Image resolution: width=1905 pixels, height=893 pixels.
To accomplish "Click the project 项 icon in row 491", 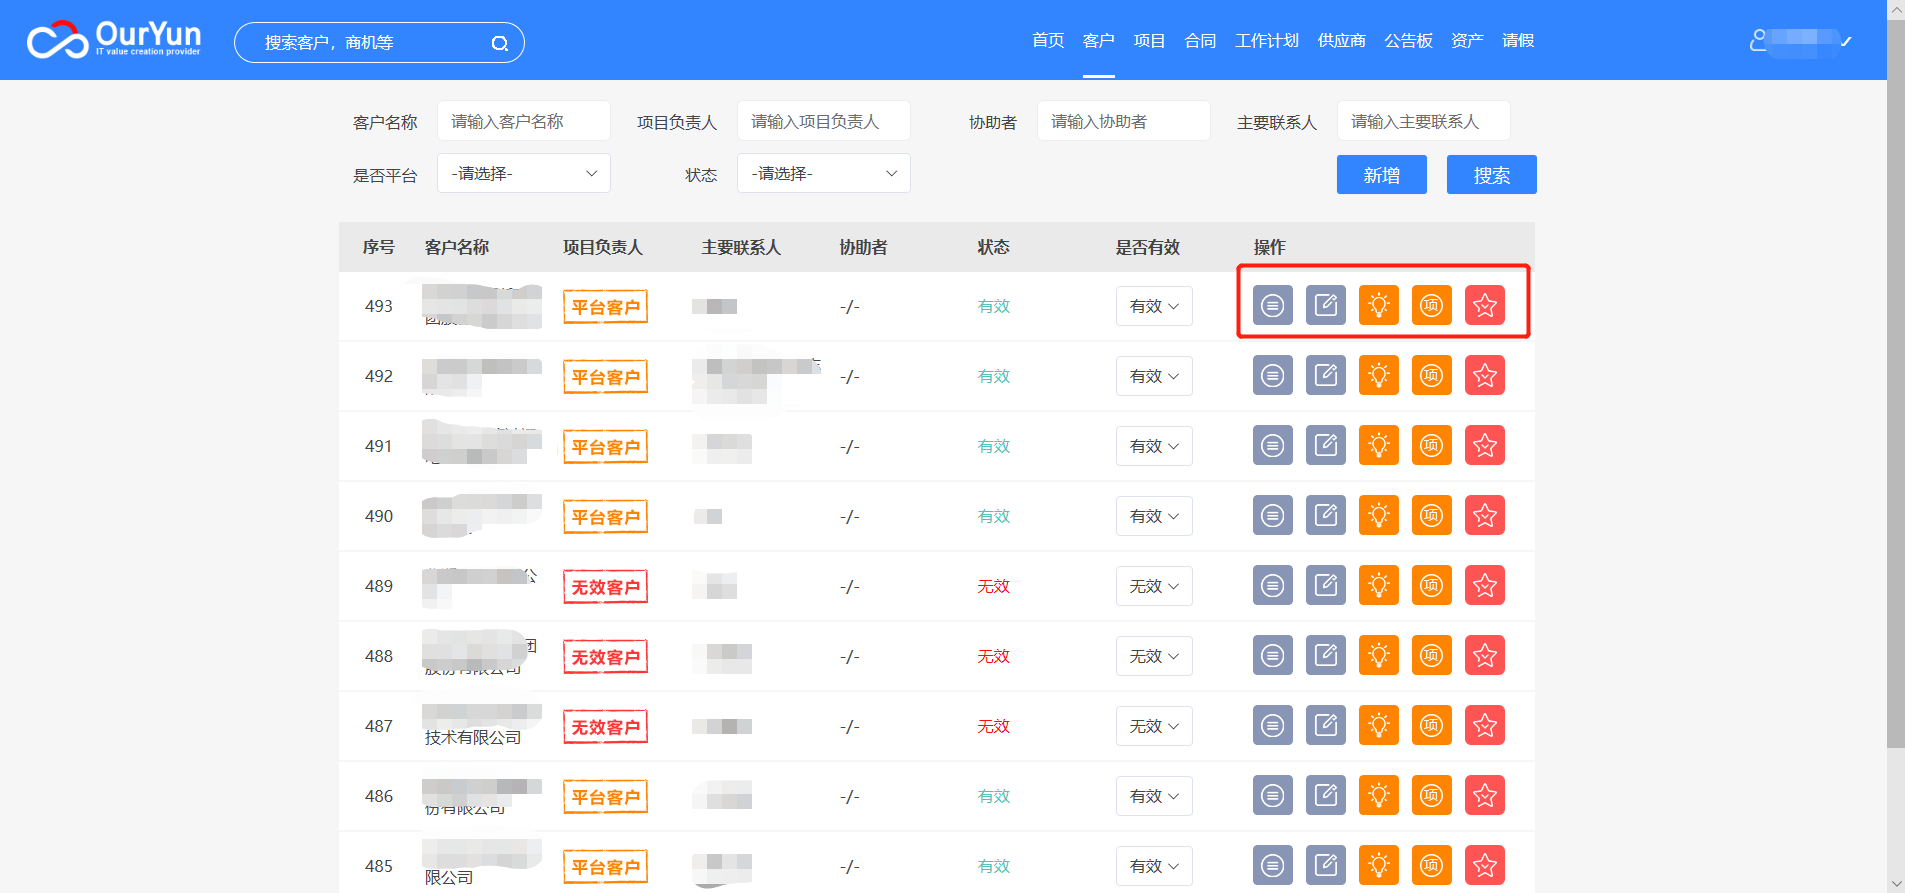I will click(1432, 446).
